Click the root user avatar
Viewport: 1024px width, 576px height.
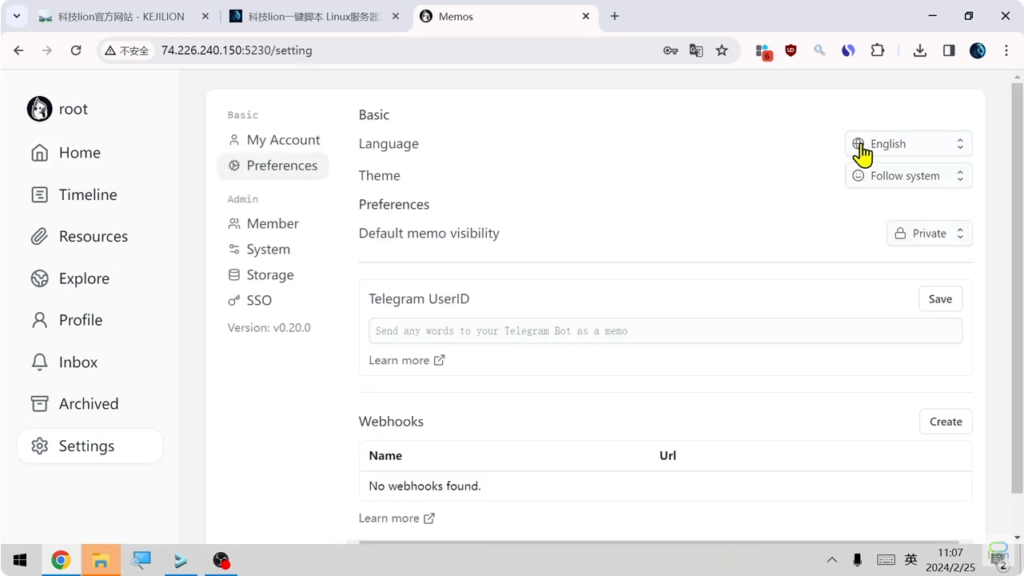click(39, 109)
